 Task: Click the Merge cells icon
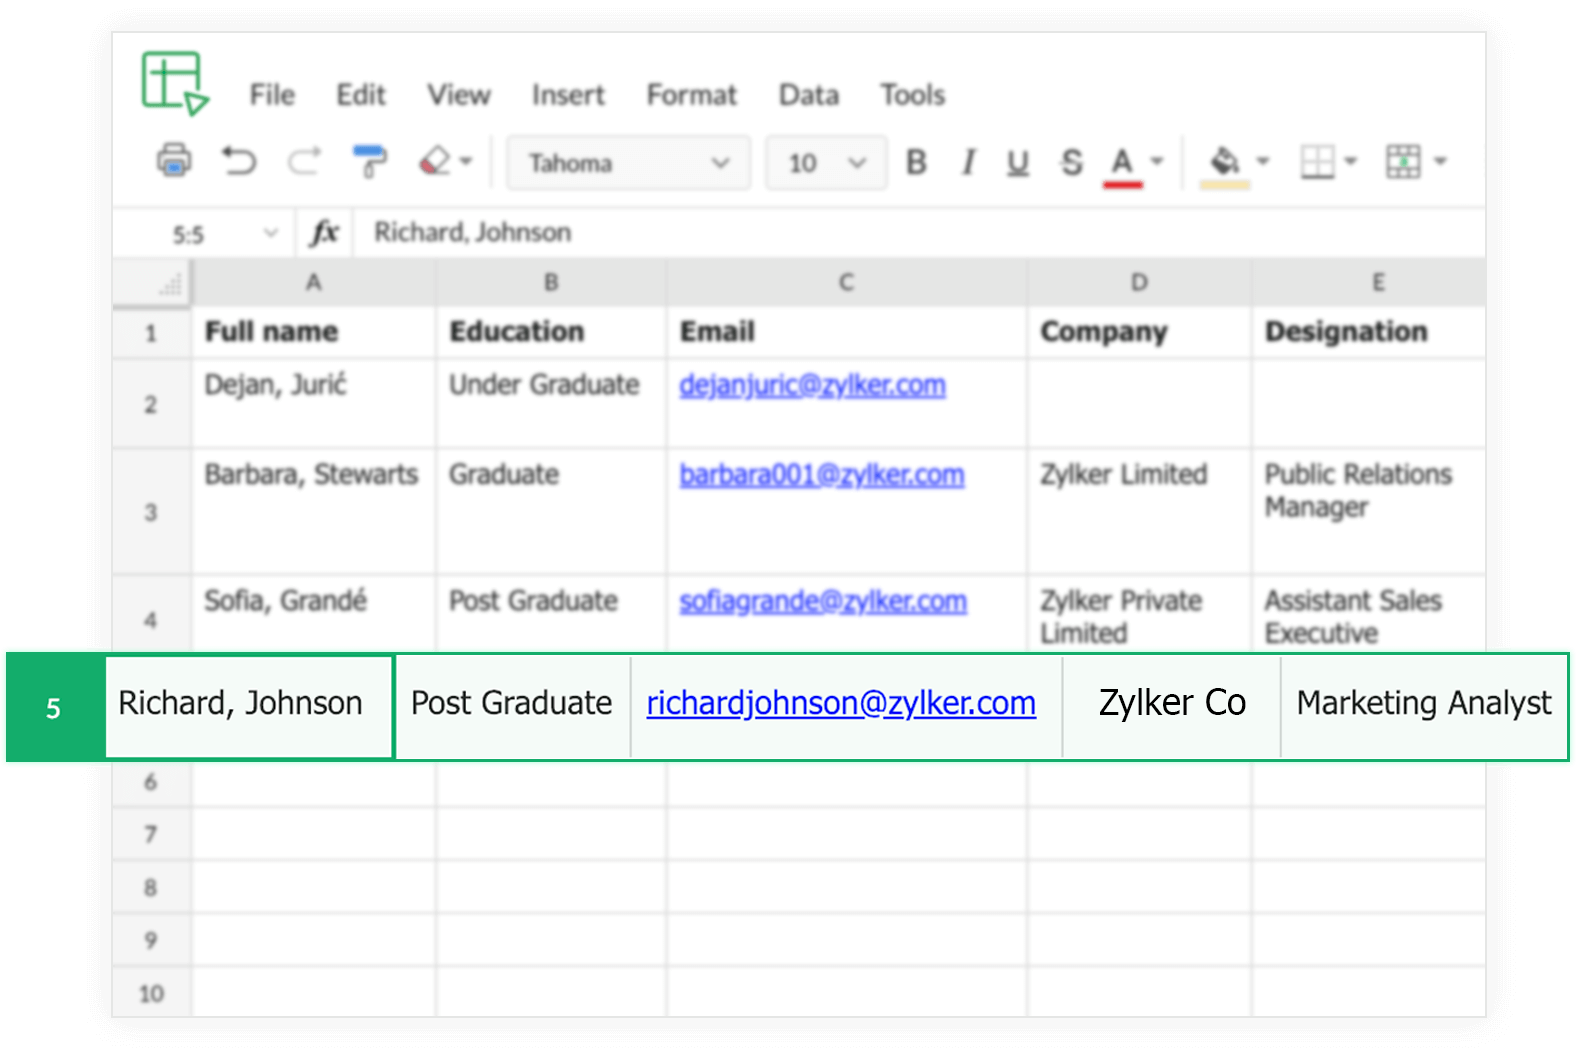(x=1402, y=161)
